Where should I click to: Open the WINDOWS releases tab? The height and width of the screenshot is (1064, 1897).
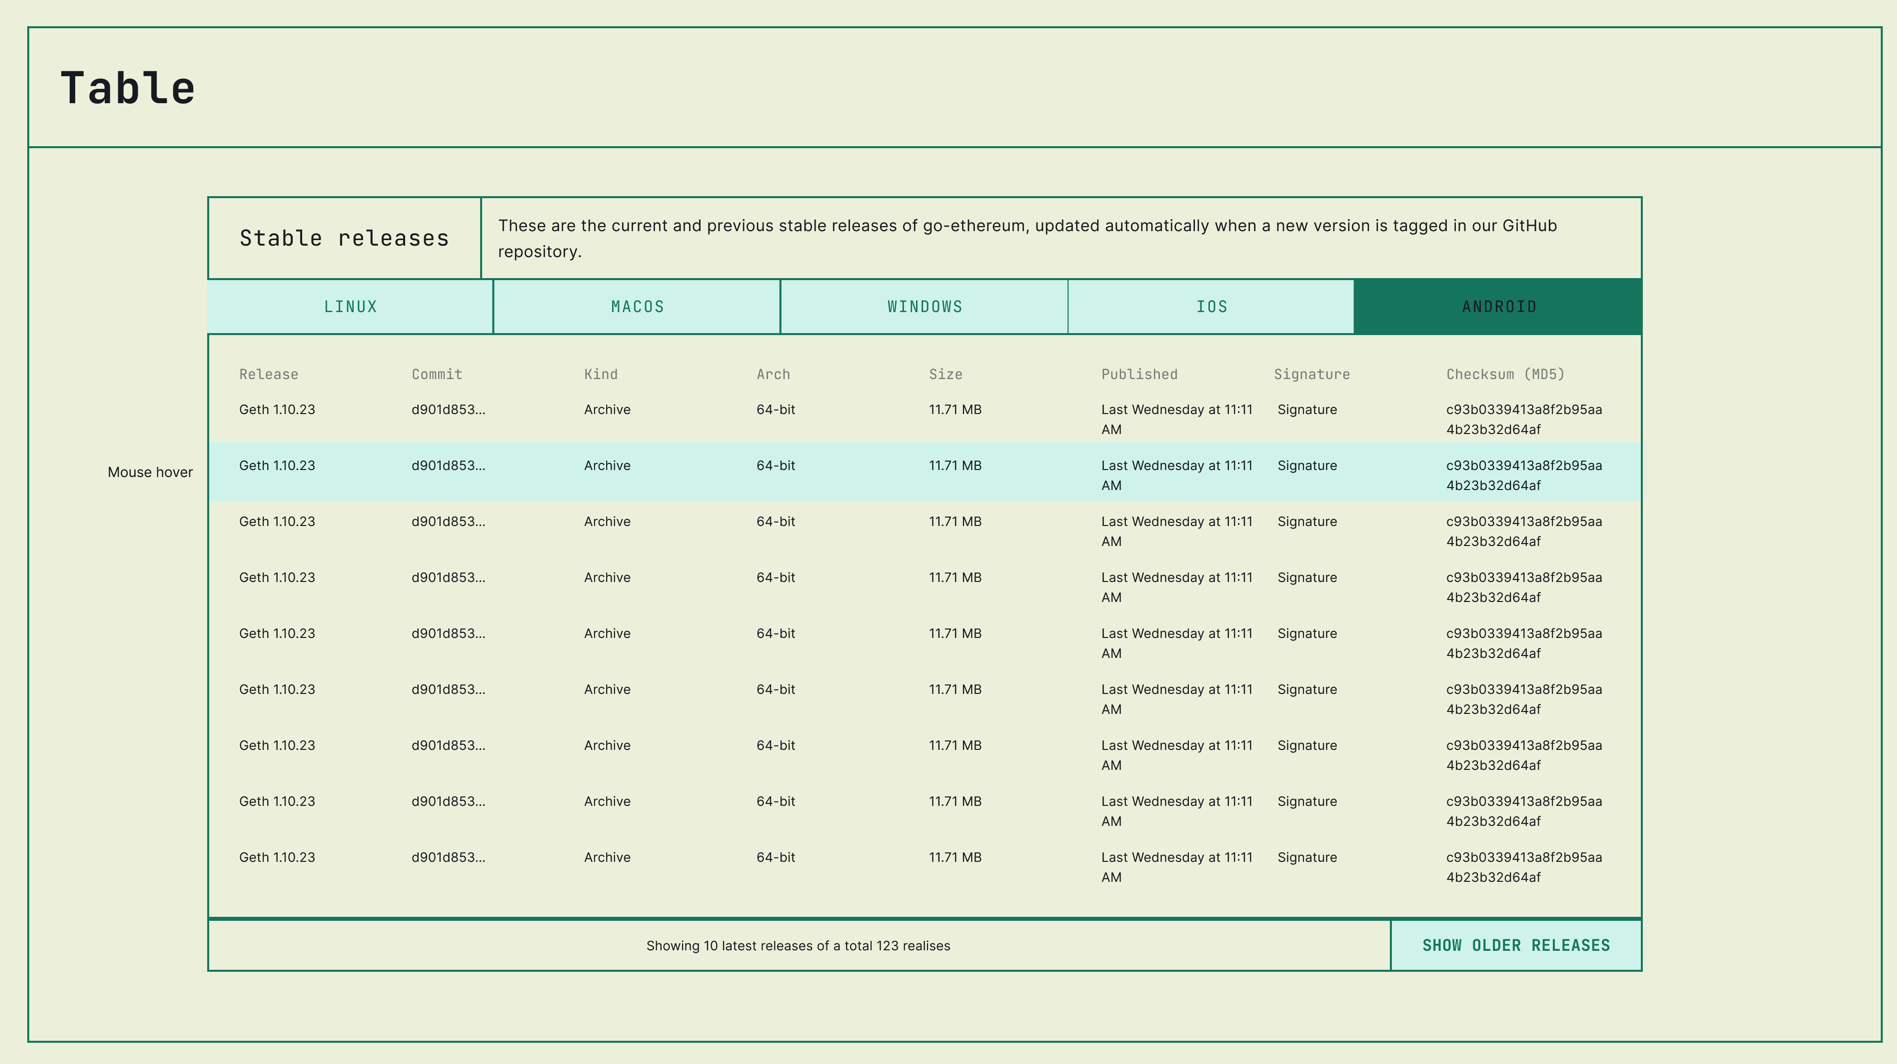click(924, 307)
